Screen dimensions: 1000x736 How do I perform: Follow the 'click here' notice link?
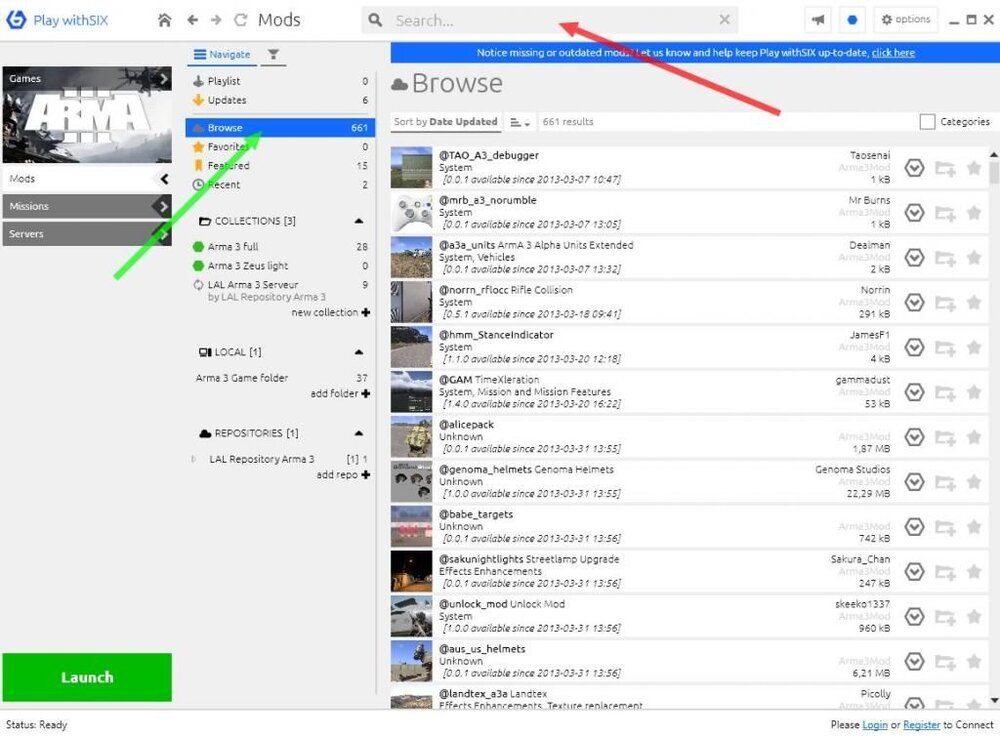(893, 53)
